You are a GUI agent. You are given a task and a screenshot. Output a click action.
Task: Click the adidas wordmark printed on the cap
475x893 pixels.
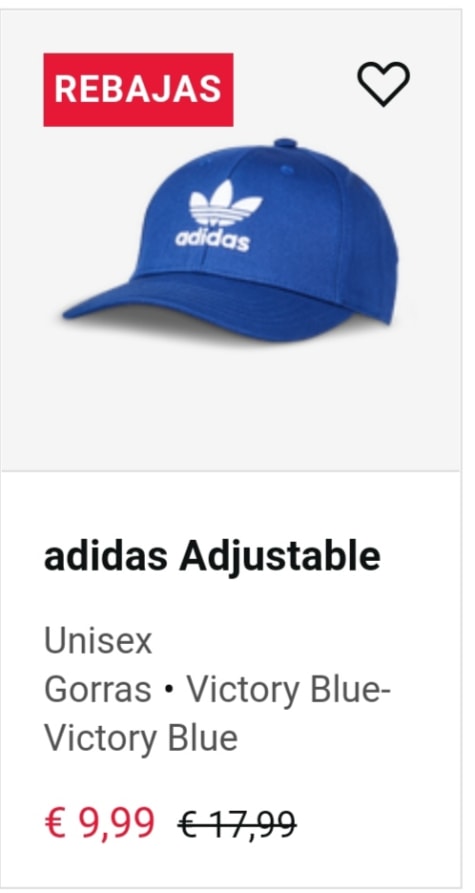click(x=212, y=239)
